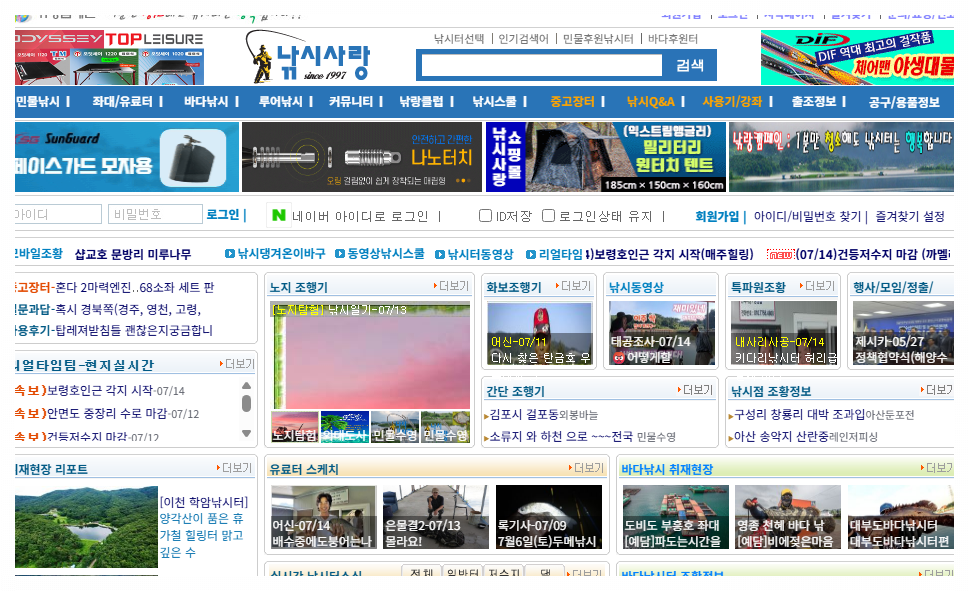This screenshot has height=591, width=969.
Task: Click the NEW icon beside 건등저수지 마감 notice
Action: tap(780, 253)
